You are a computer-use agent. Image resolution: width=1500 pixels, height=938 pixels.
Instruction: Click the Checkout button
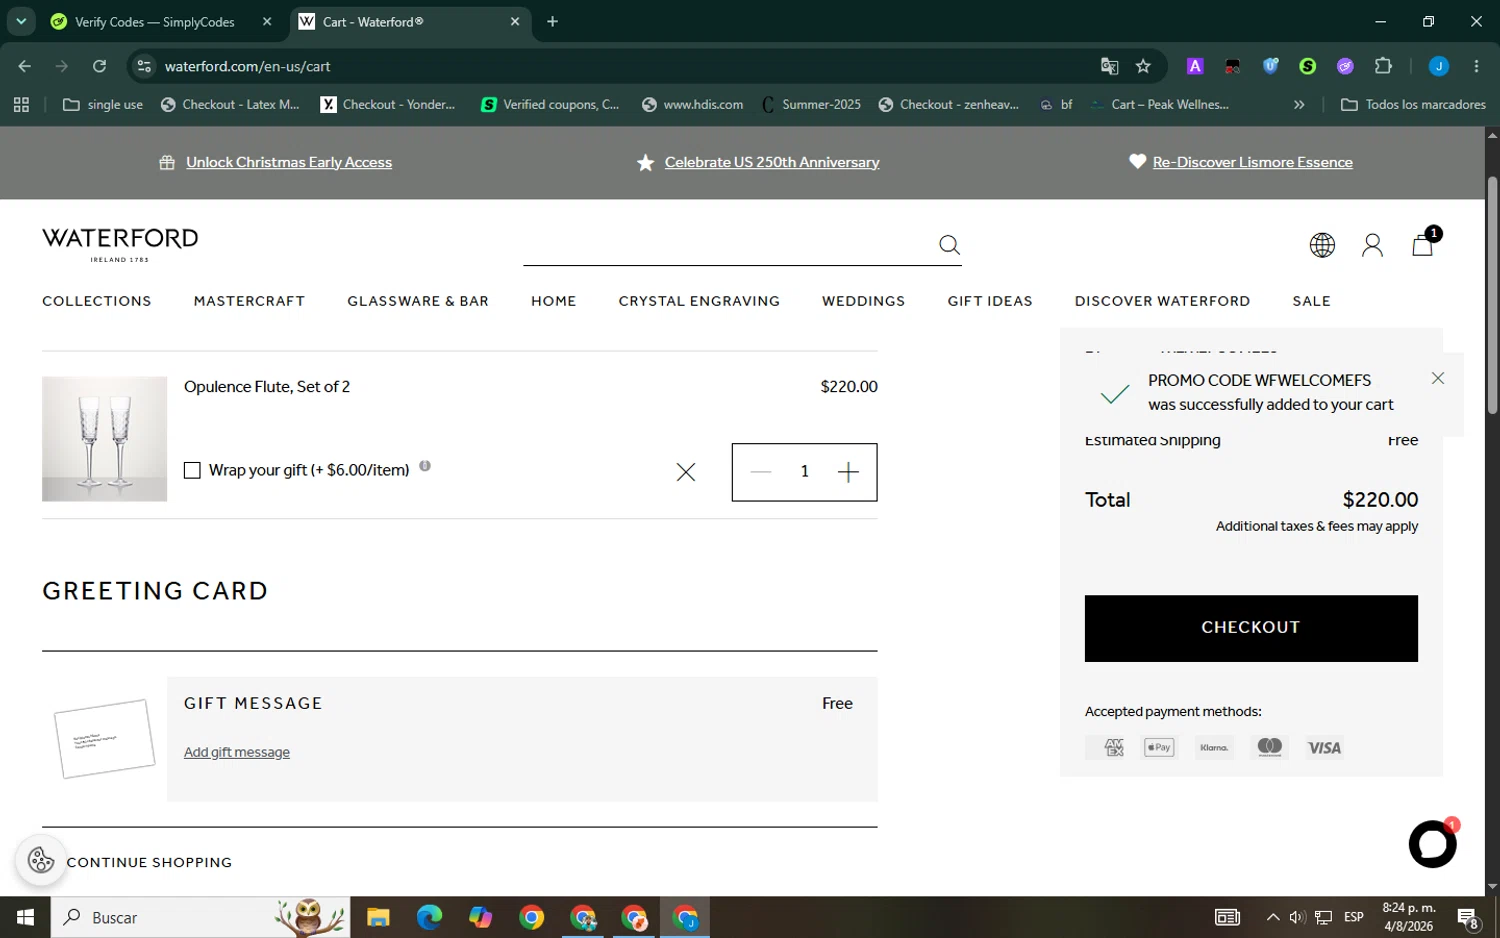tap(1251, 628)
